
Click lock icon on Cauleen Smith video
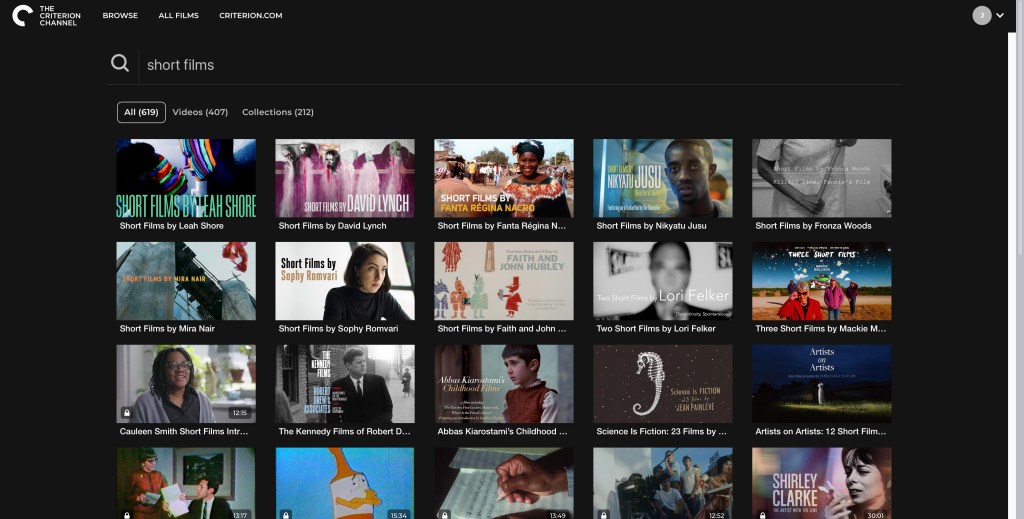[x=127, y=412]
